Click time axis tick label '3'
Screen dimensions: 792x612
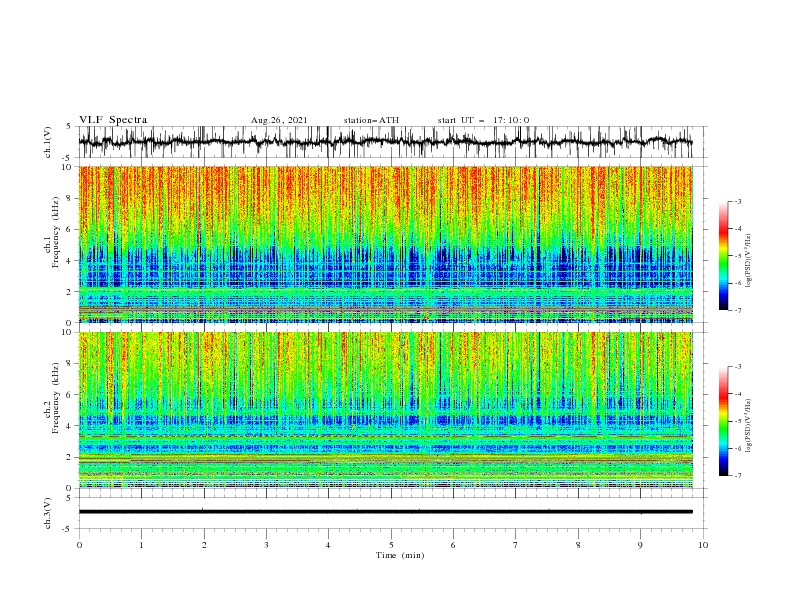[x=266, y=545]
